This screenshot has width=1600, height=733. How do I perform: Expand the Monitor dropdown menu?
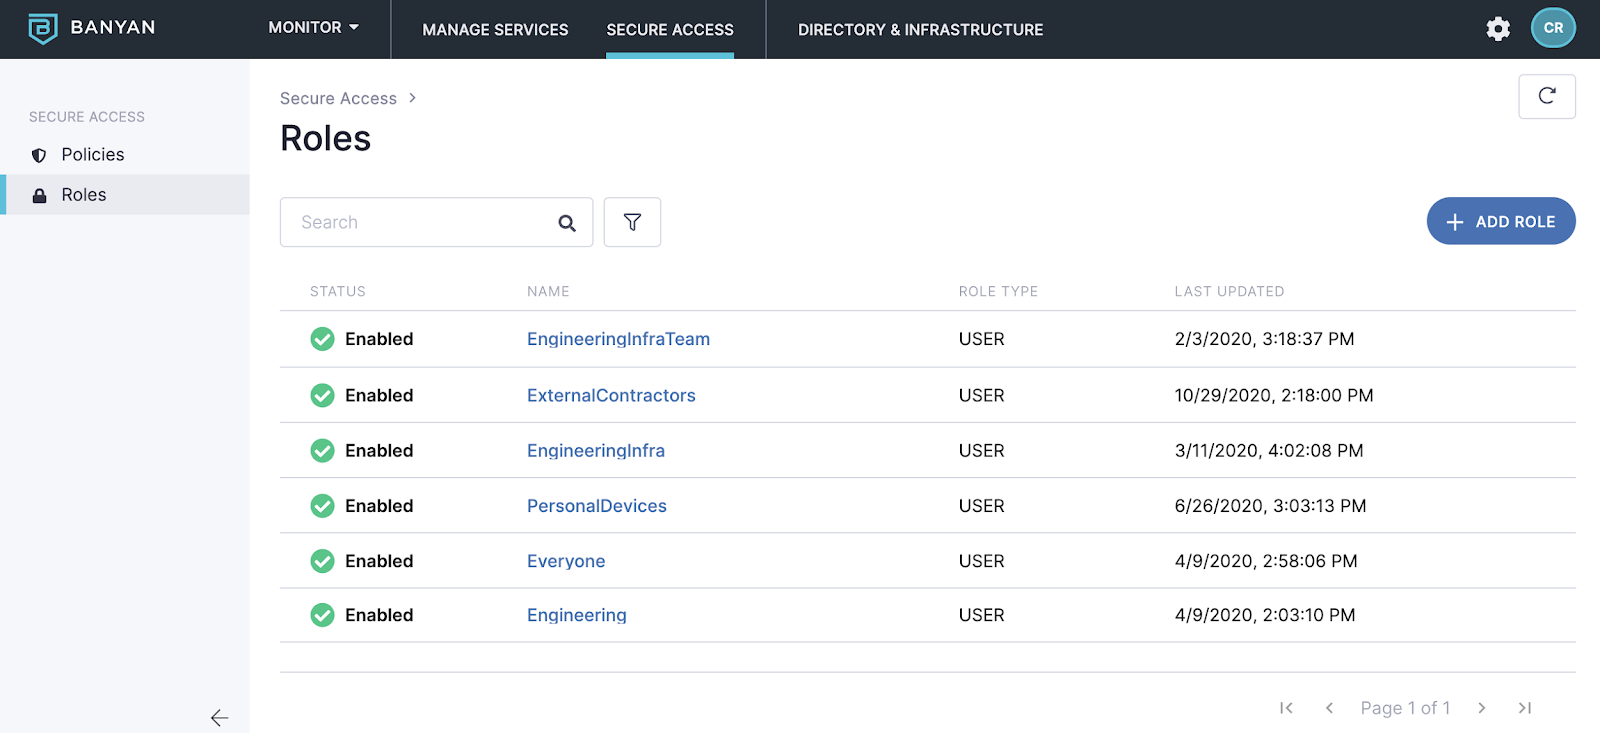point(313,28)
